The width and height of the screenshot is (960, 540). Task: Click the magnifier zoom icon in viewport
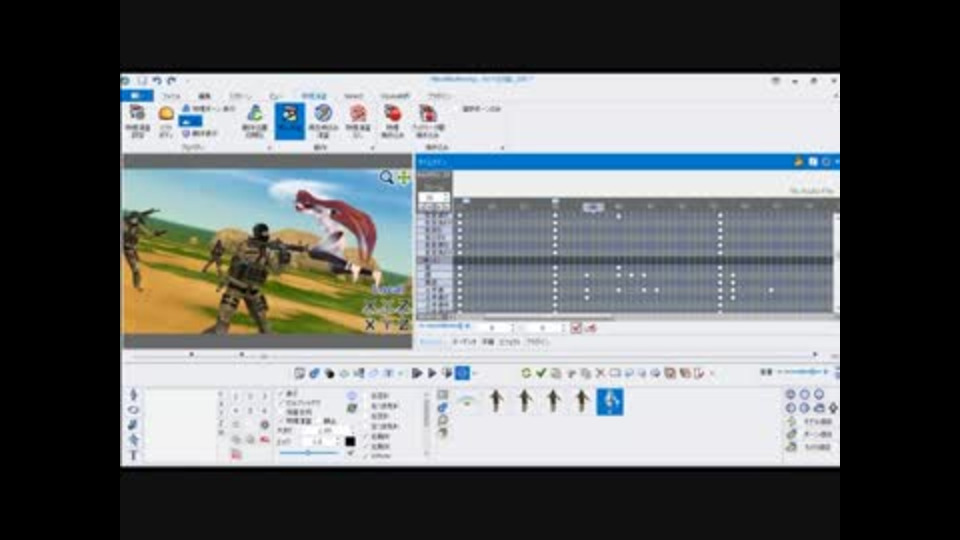(386, 178)
